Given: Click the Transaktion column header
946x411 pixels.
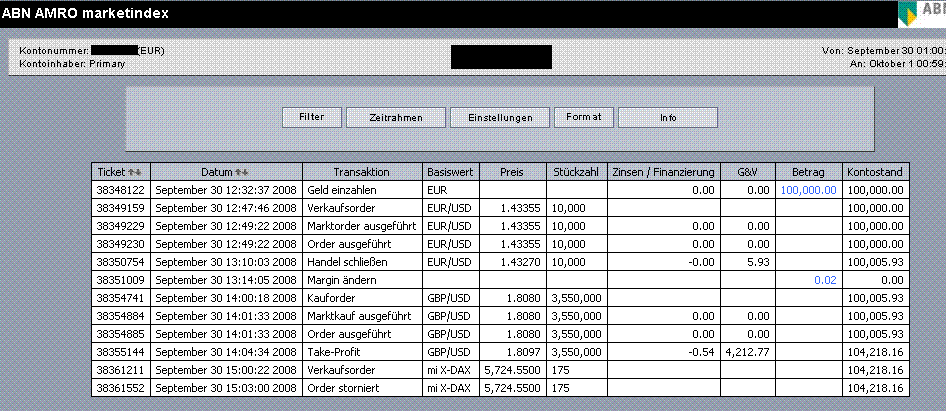Looking at the screenshot, I should (361, 172).
